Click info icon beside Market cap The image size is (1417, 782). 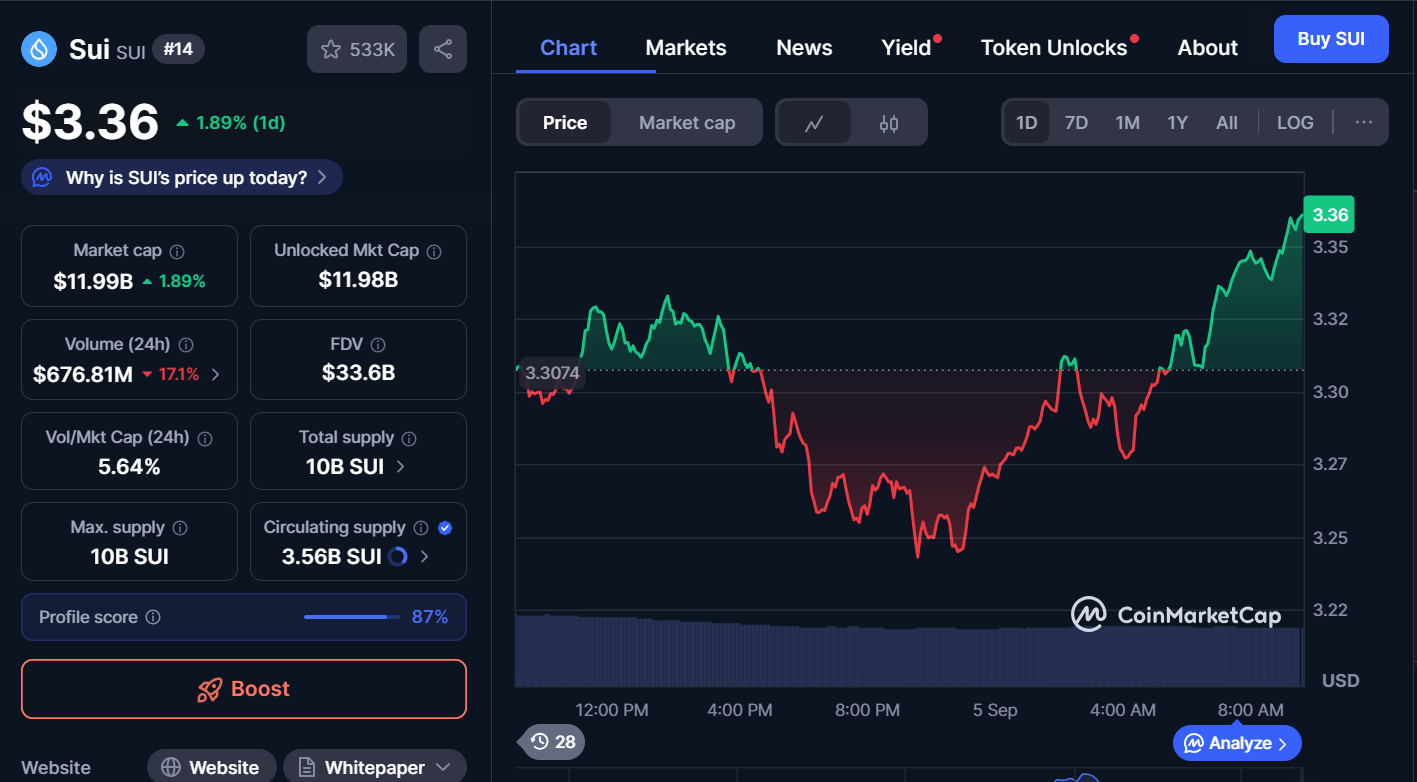pos(177,252)
